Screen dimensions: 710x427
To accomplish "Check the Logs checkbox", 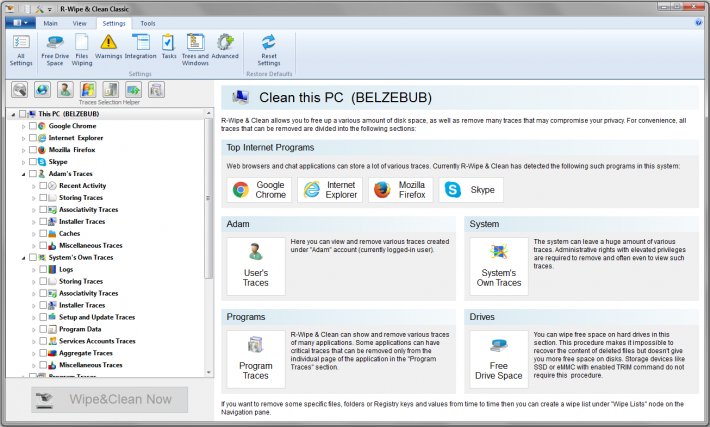I will click(43, 269).
